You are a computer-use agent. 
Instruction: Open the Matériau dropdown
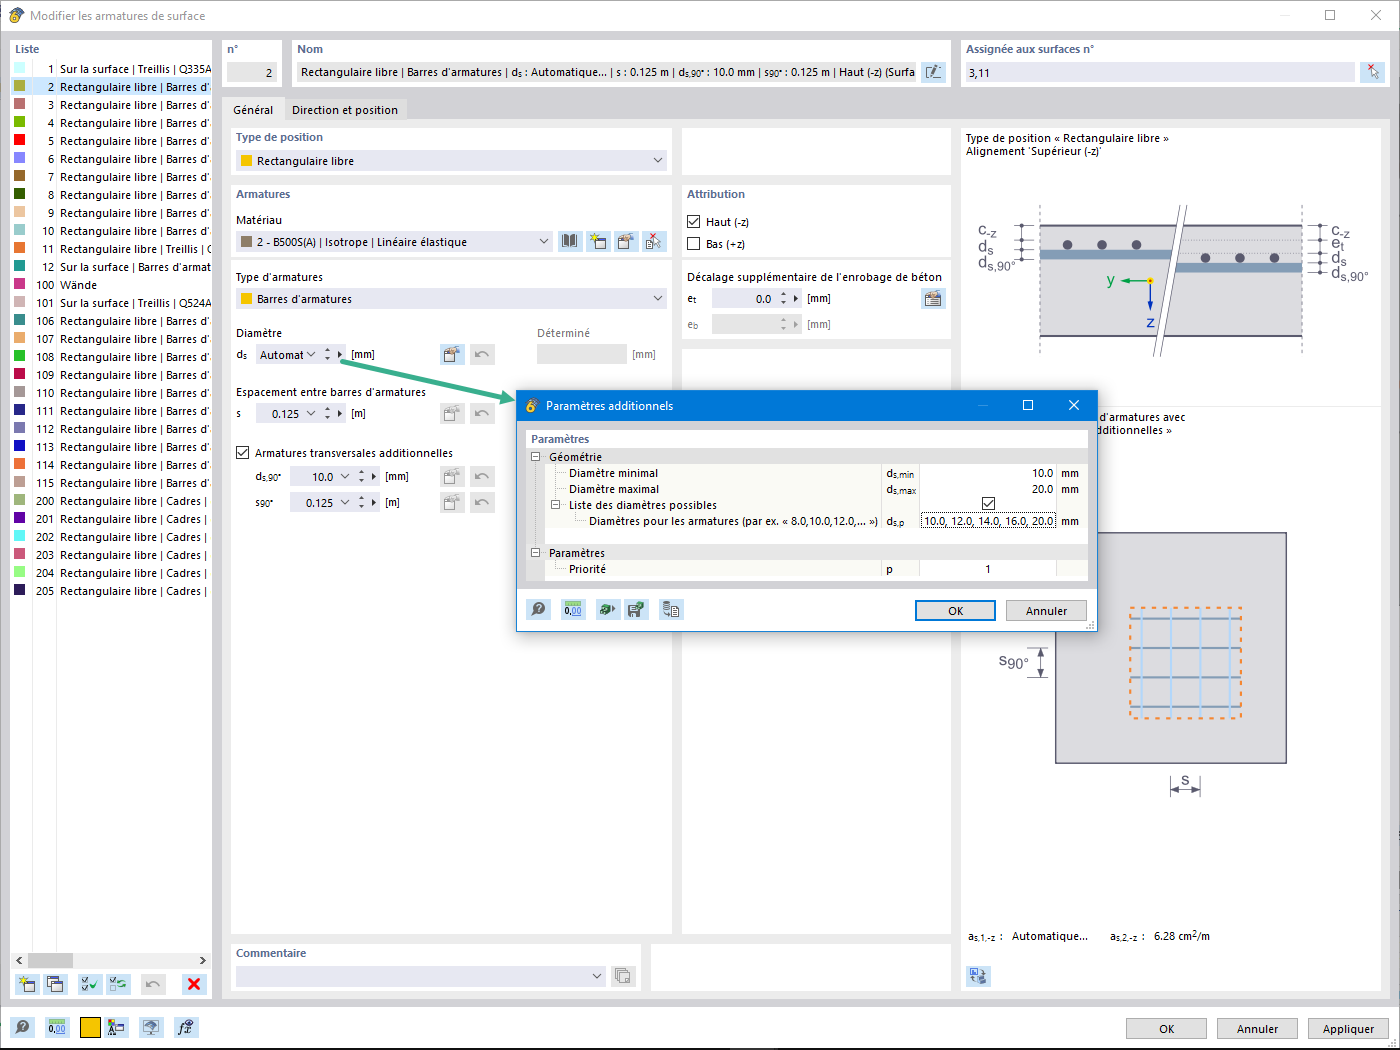[x=544, y=241]
